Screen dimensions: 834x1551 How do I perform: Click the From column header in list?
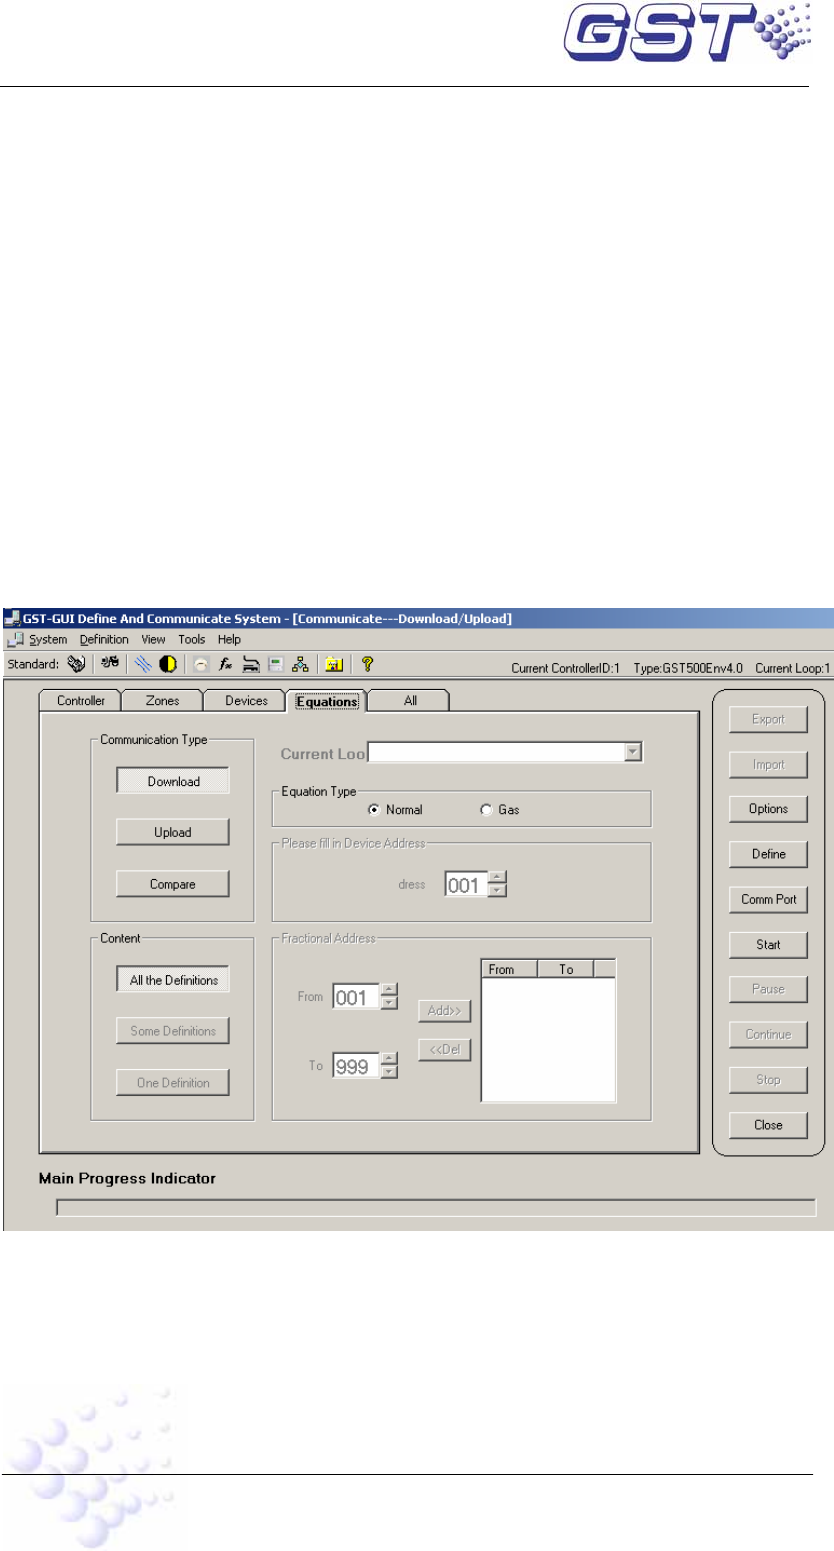tap(510, 969)
